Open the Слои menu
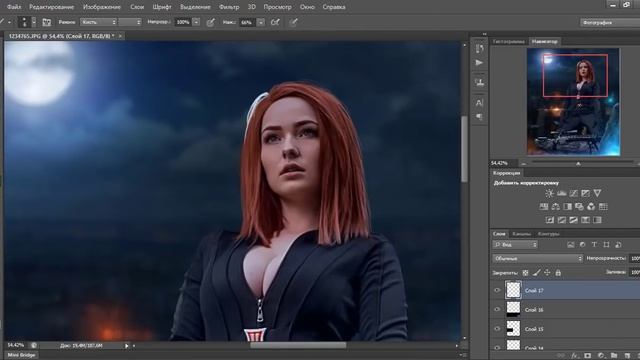 137,7
